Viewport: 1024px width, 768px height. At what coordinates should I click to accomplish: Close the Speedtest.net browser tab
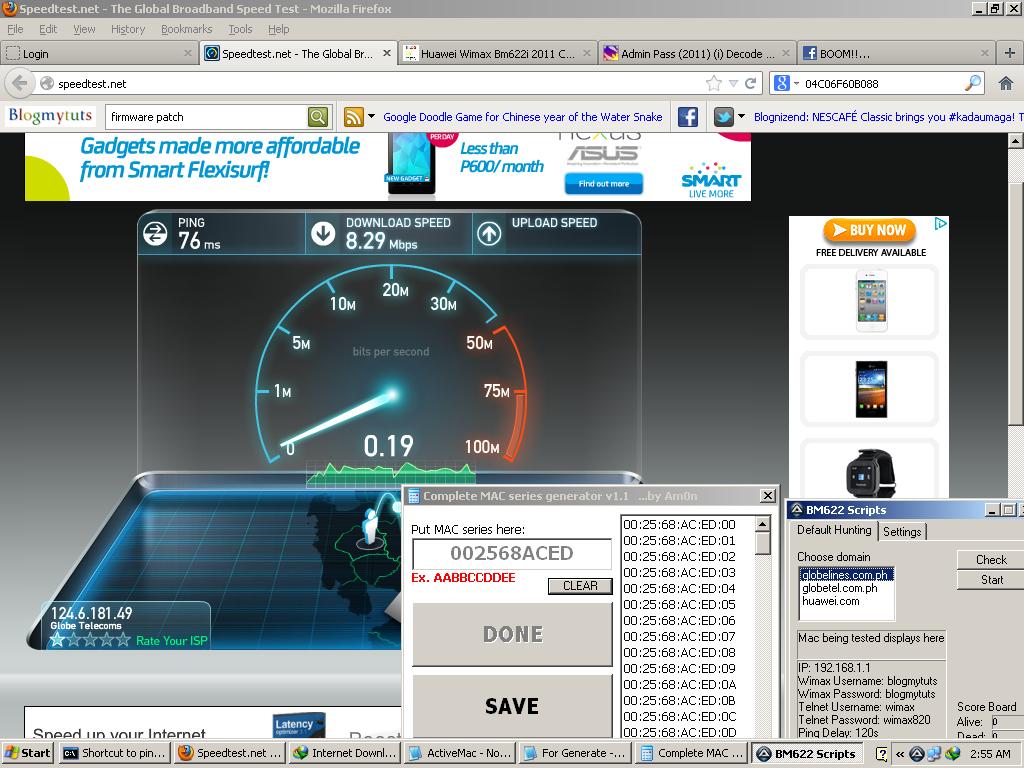(x=387, y=54)
